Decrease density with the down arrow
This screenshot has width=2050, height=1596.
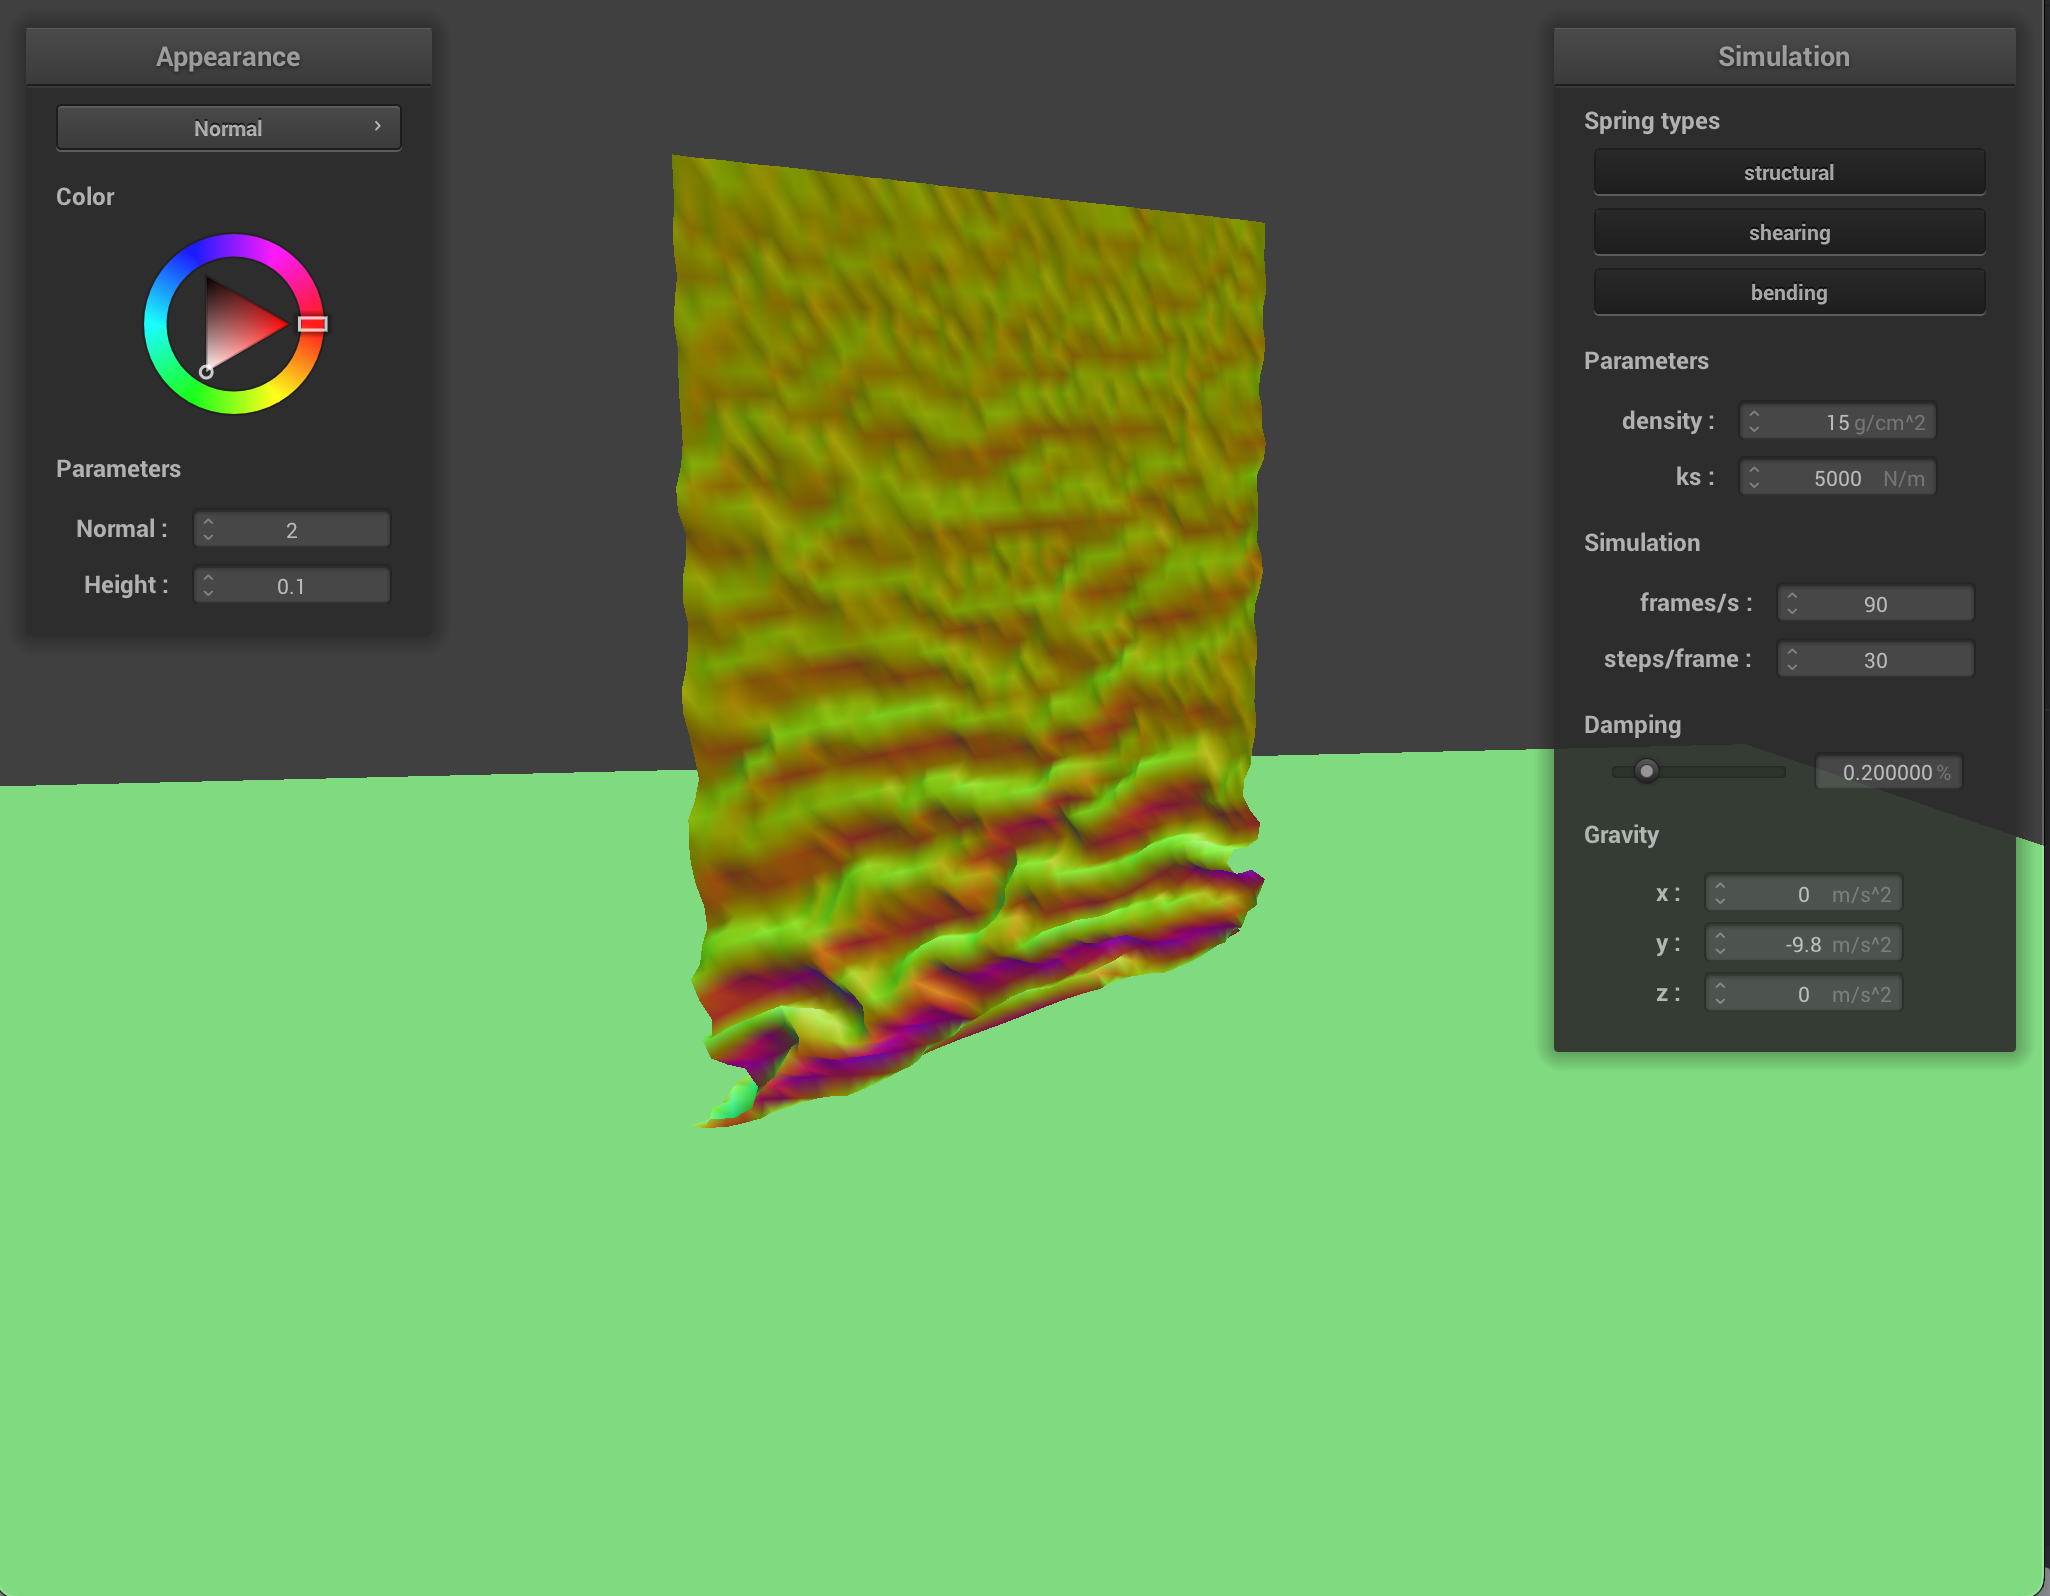[1754, 430]
